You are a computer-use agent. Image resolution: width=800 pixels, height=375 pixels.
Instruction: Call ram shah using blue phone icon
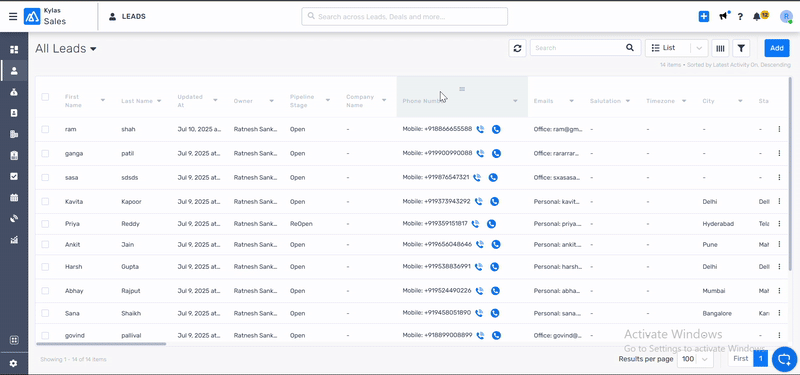point(496,130)
